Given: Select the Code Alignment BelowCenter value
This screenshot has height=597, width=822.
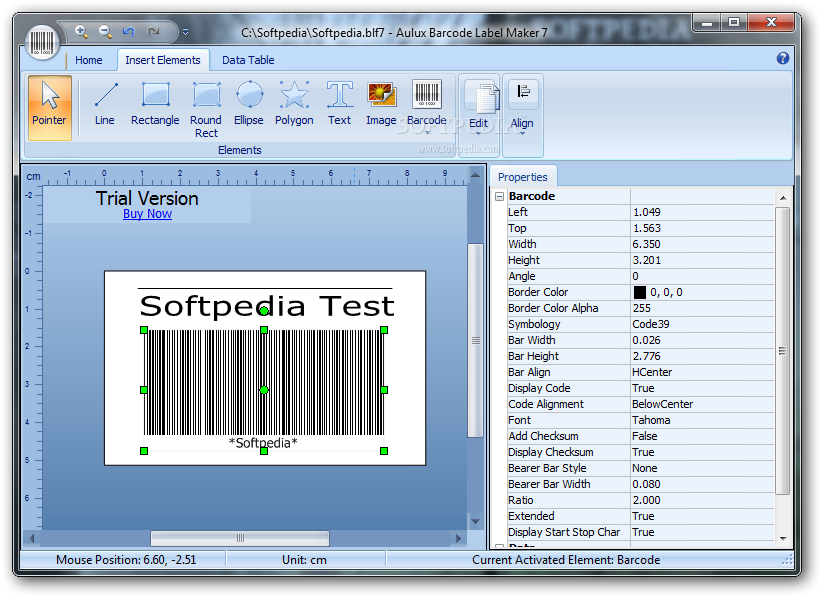Looking at the screenshot, I should (702, 404).
